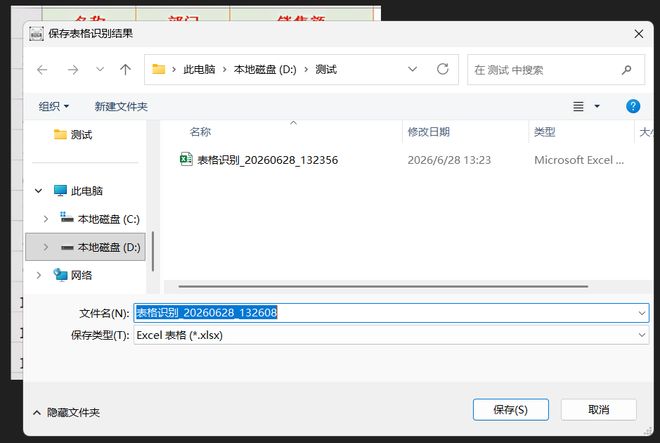Expand 本地磁盘 (D:) node

[x=45, y=247]
